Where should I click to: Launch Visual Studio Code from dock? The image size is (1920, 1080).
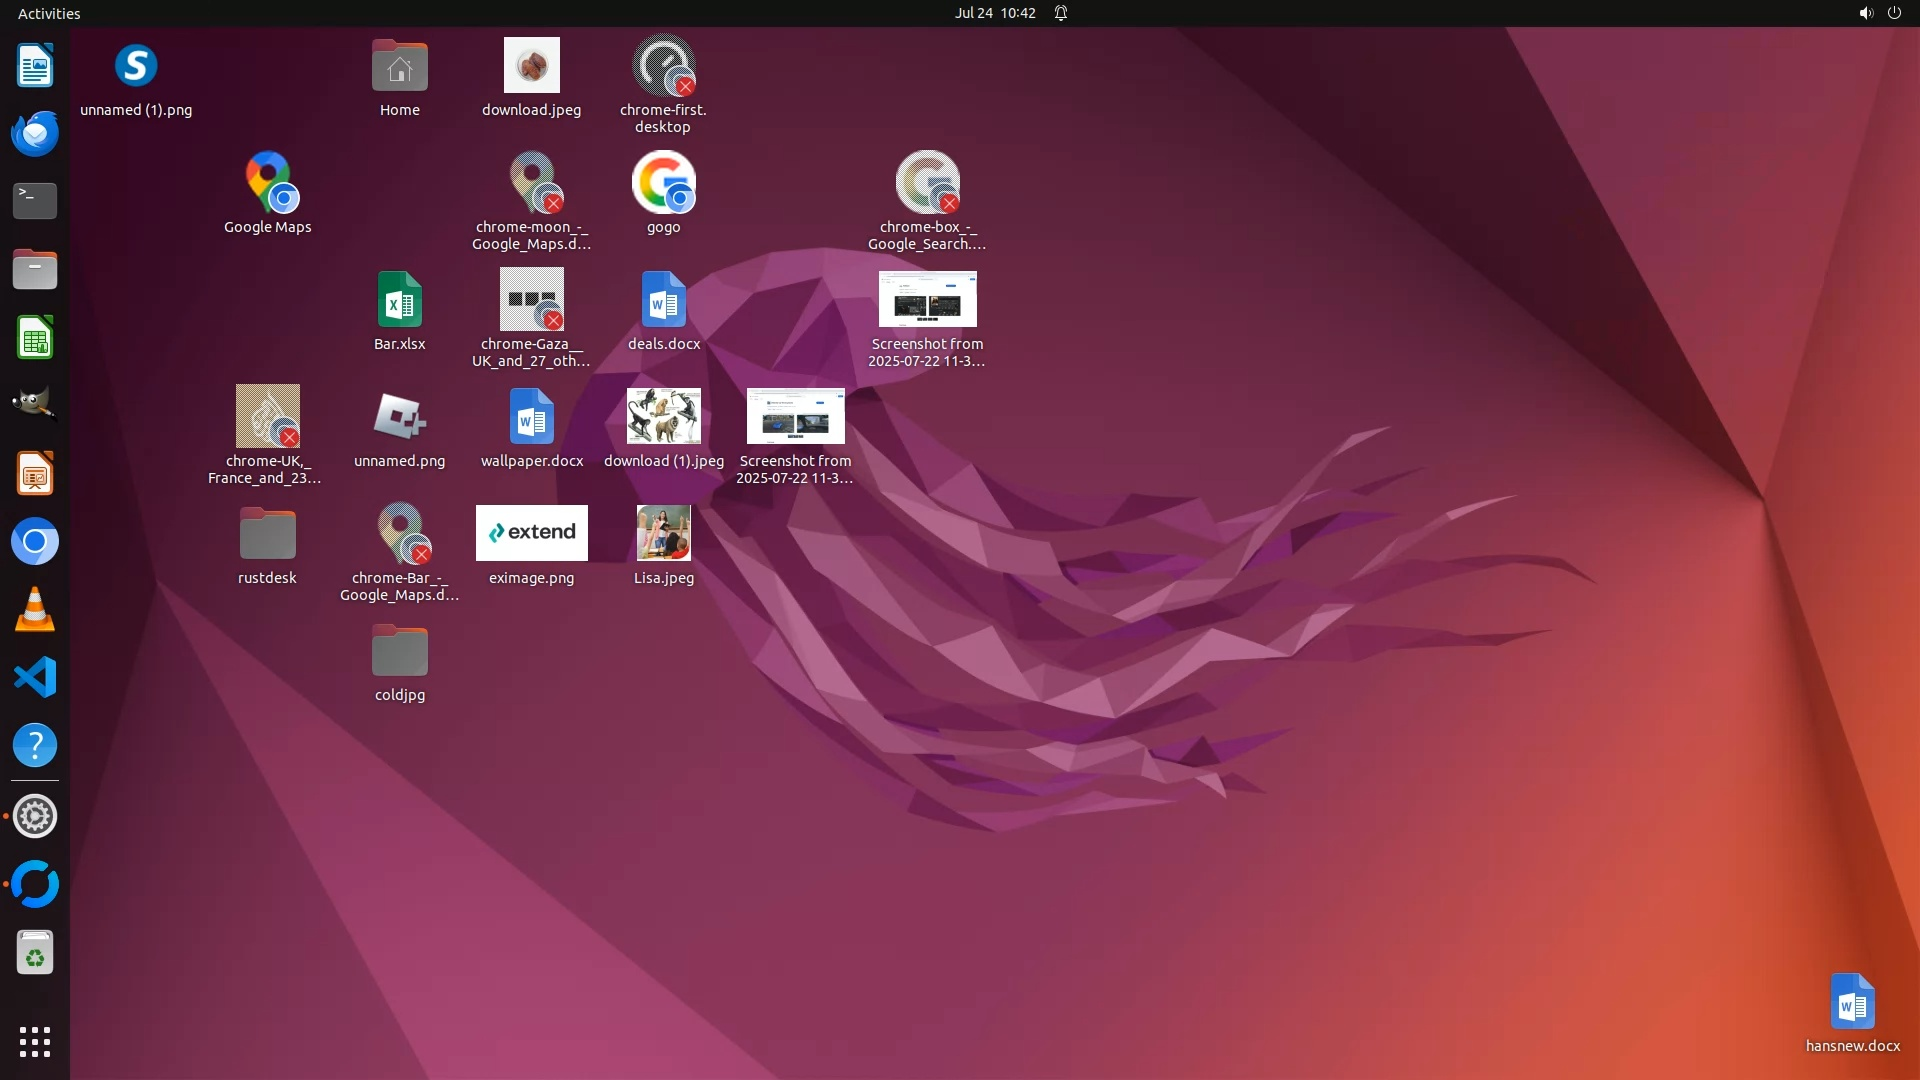click(x=35, y=678)
